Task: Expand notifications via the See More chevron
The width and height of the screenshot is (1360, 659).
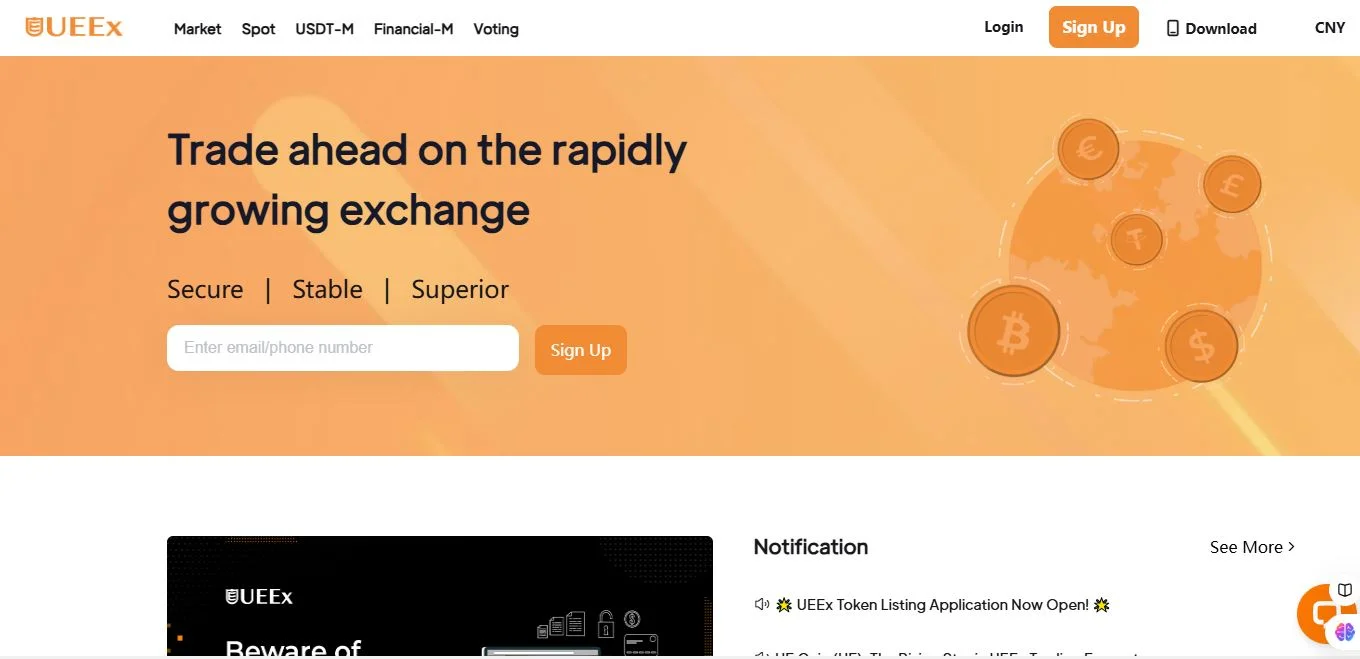Action: click(1291, 547)
